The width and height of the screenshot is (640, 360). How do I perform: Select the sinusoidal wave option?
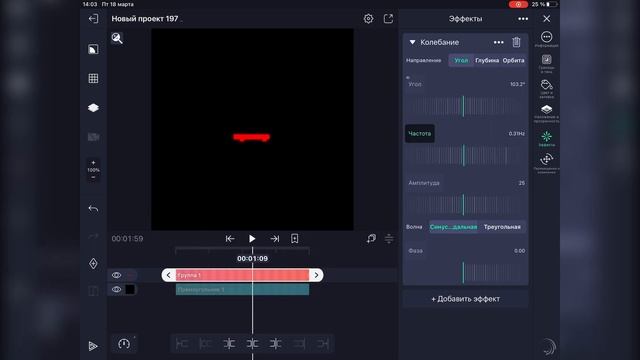(453, 227)
